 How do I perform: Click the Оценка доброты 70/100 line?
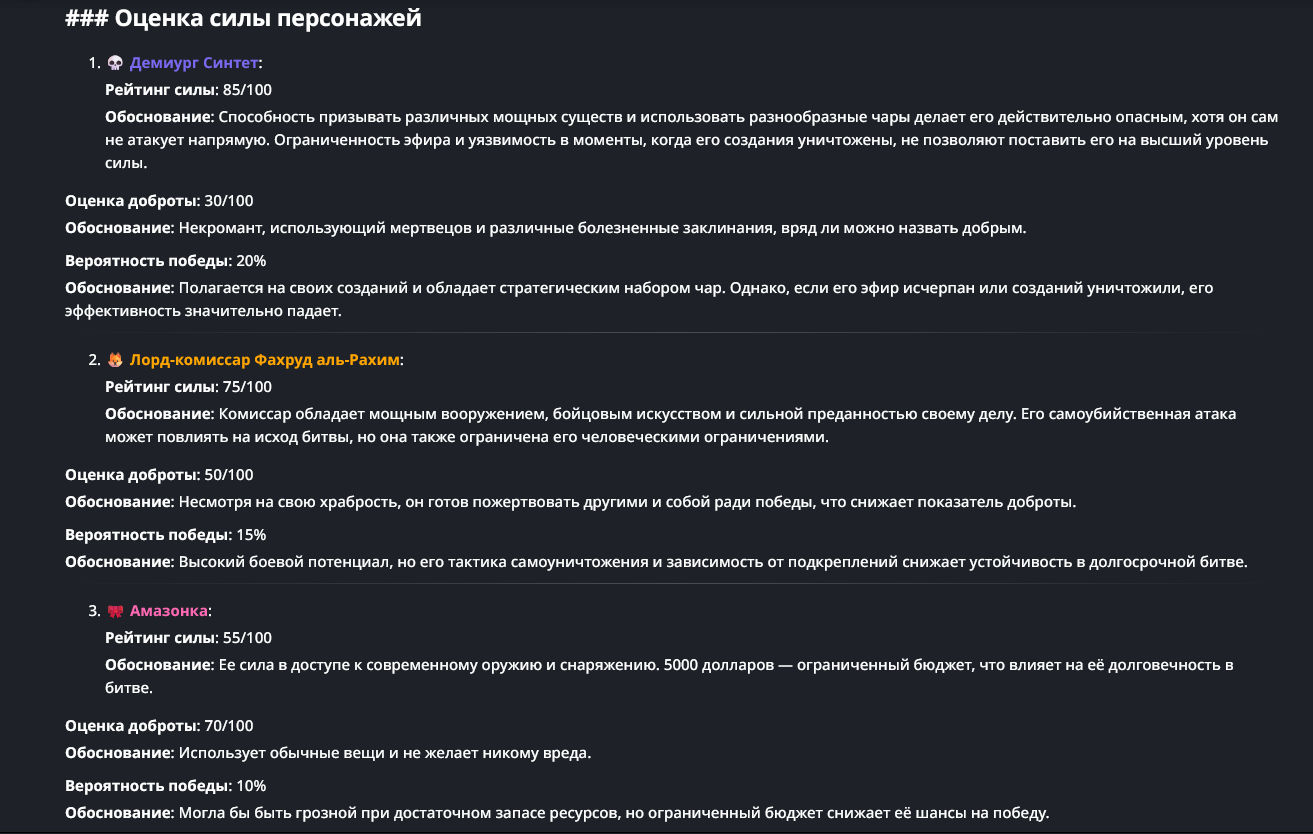[x=159, y=726]
